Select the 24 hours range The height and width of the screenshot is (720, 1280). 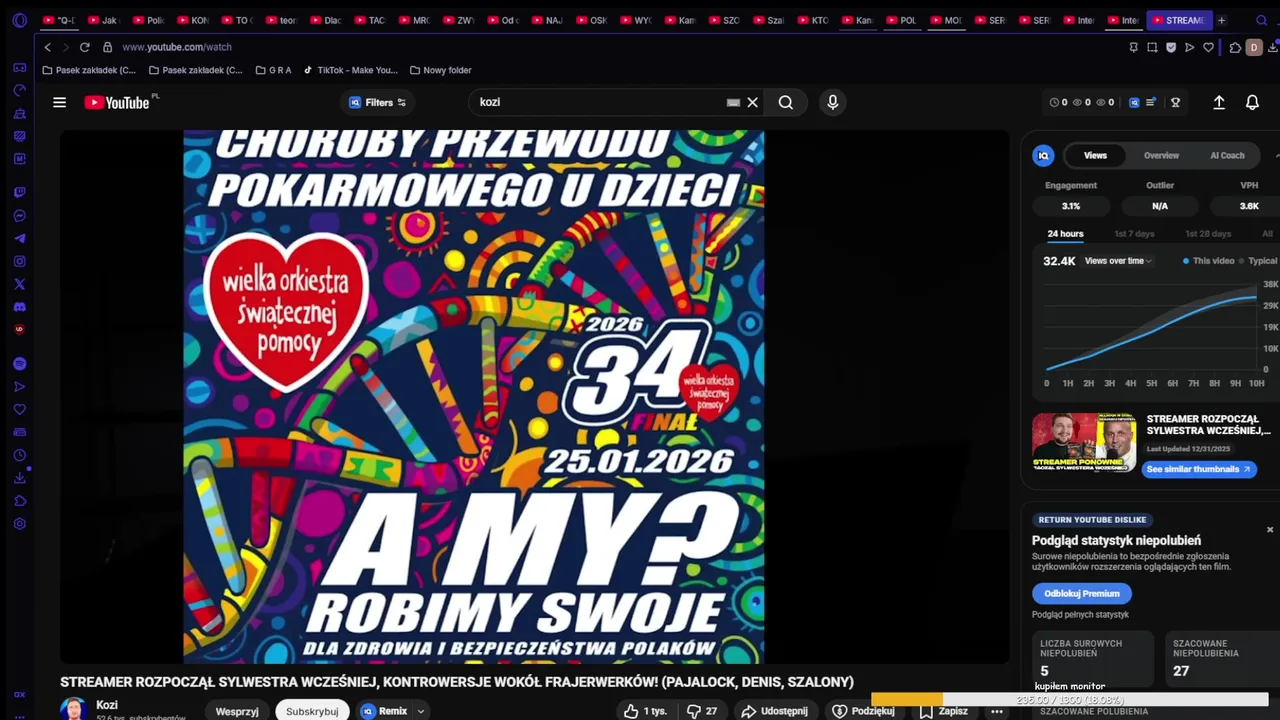coord(1065,234)
